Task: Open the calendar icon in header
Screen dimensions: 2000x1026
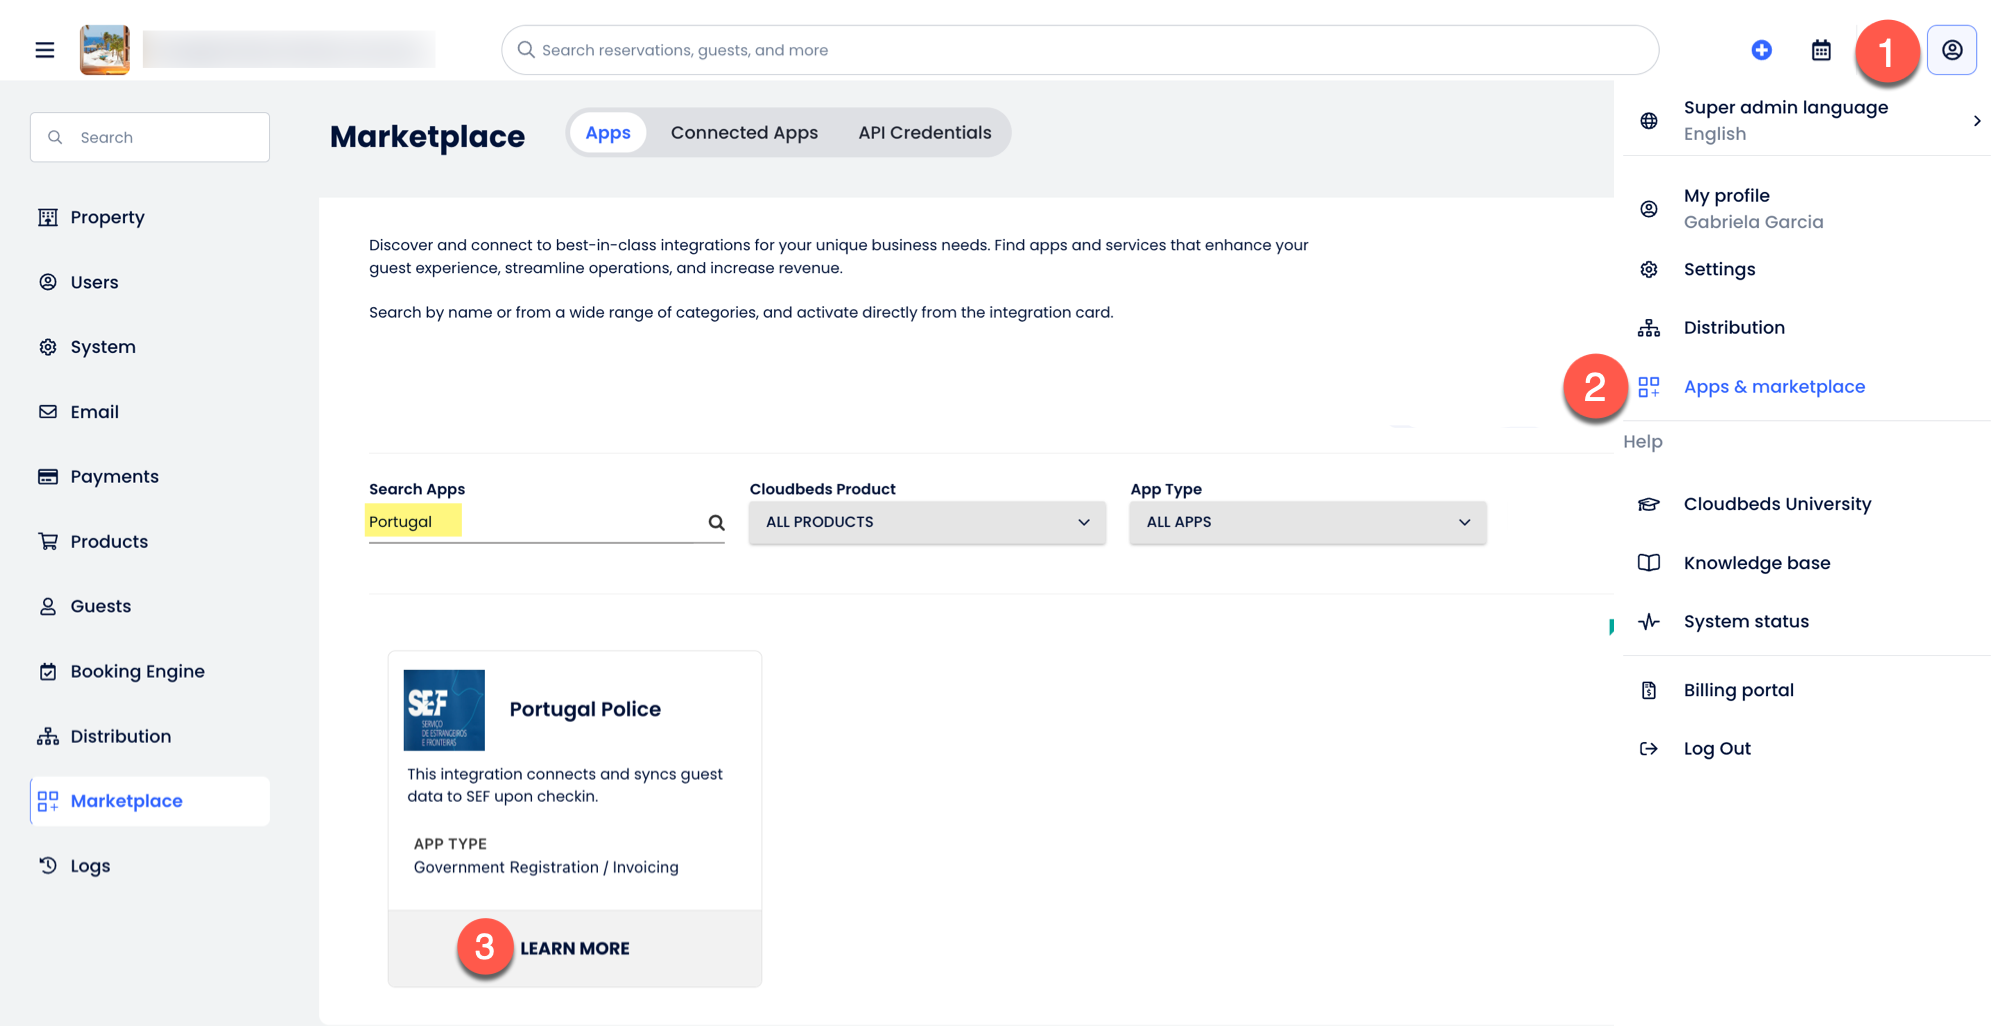Action: 1821,50
